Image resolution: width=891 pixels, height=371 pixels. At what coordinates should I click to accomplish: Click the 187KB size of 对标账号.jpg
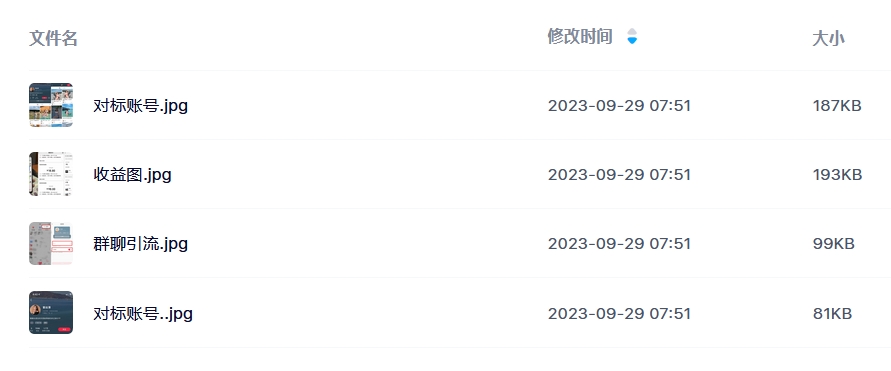click(x=837, y=106)
